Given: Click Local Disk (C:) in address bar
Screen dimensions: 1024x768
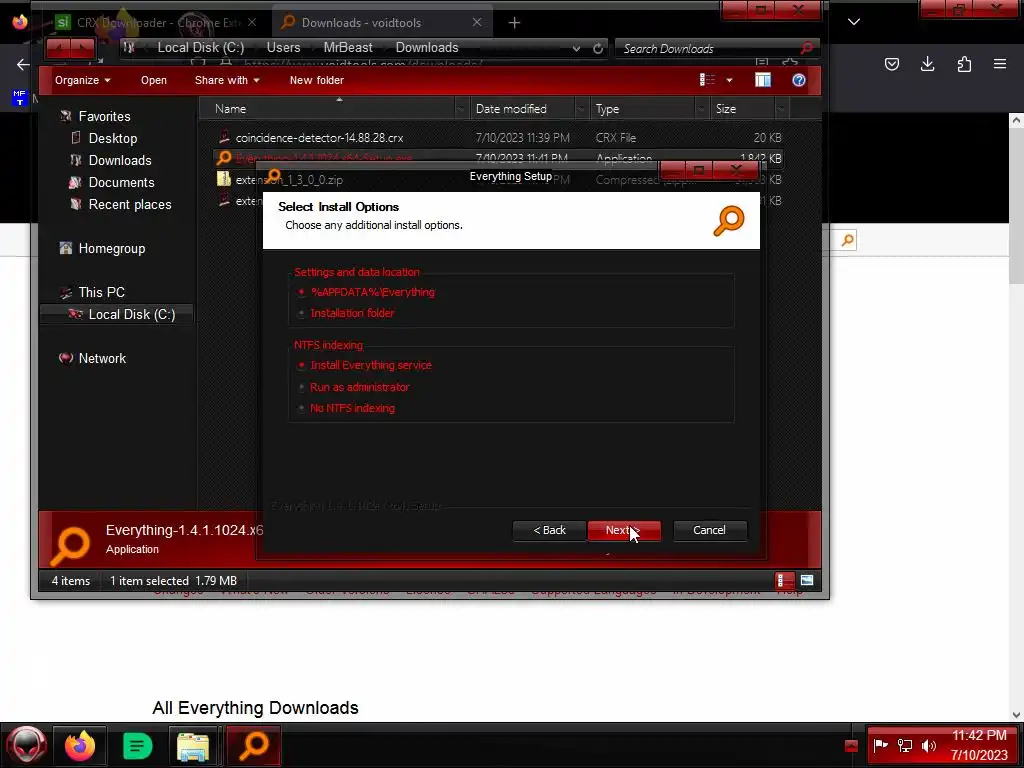Looking at the screenshot, I should tap(200, 48).
